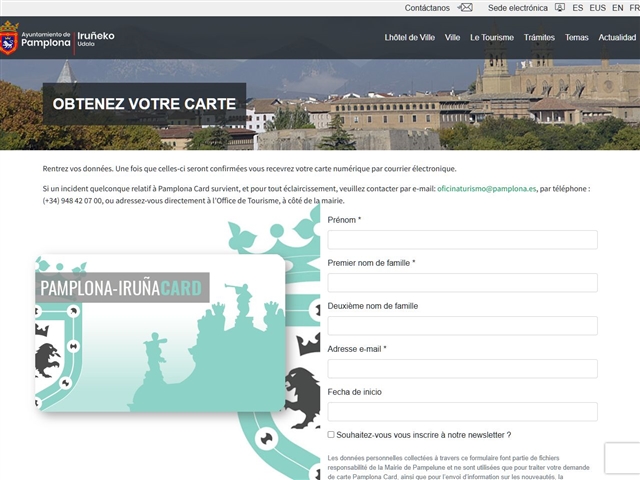This screenshot has width=640, height=480.
Task: Click the reCAPTCHA badge
Action: click(622, 458)
